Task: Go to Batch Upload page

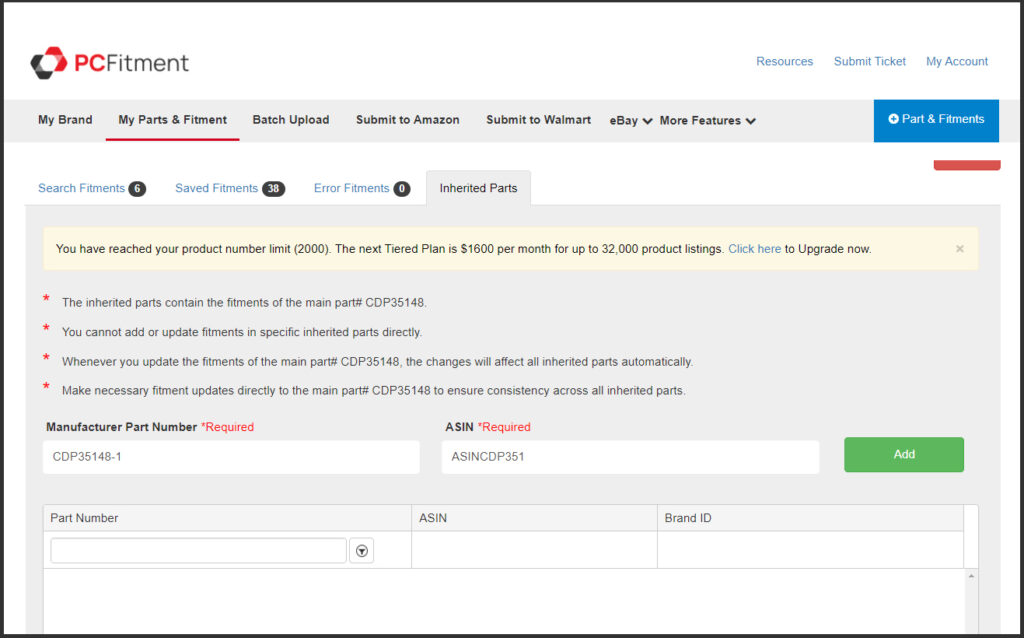Action: (290, 120)
